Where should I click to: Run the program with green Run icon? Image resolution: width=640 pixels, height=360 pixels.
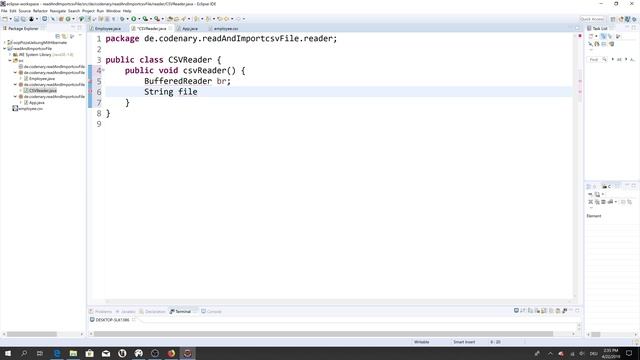point(133,19)
